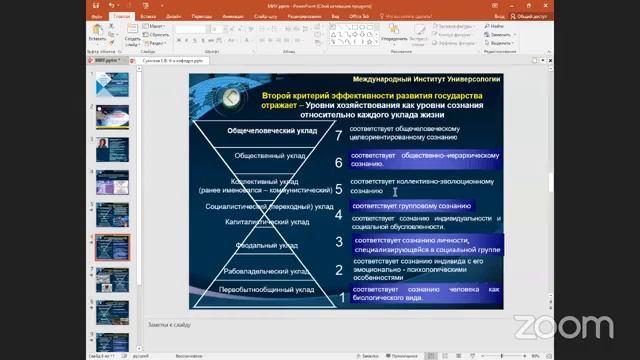Screen dimensions: 640x360
Task: Switch to Normal view icon in status bar
Action: coord(431,356)
